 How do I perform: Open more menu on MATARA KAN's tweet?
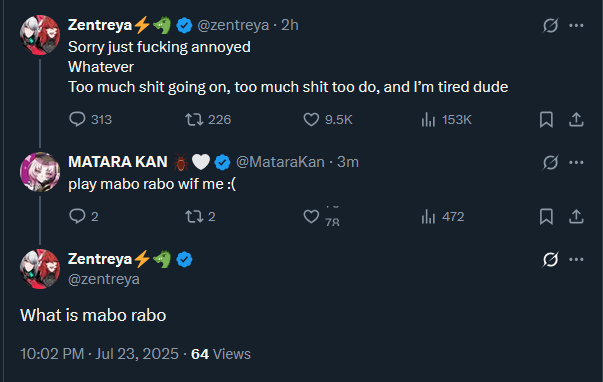coord(576,162)
